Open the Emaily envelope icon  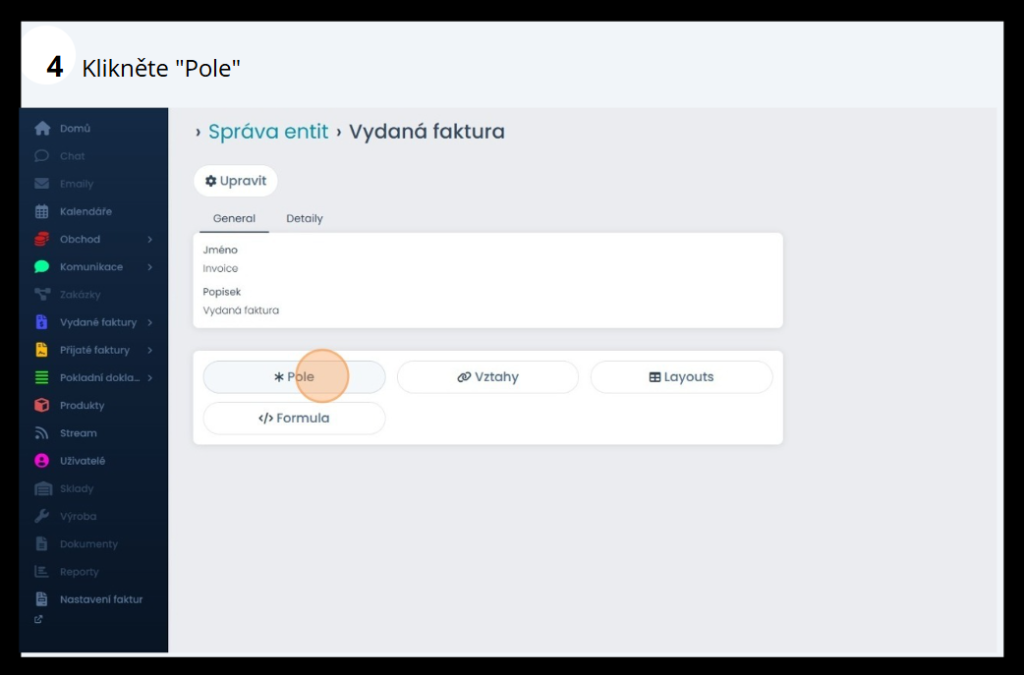pos(42,183)
